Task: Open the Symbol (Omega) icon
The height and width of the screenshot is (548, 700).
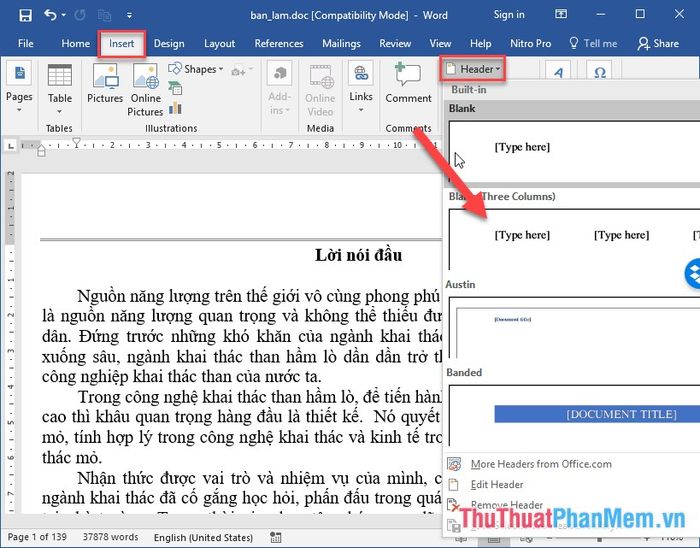Action: click(x=599, y=73)
